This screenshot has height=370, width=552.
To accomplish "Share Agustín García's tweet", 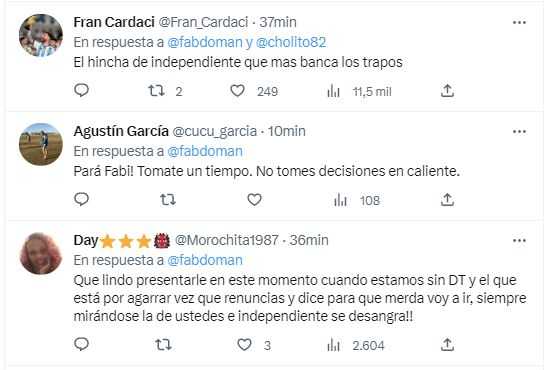I will point(447,200).
